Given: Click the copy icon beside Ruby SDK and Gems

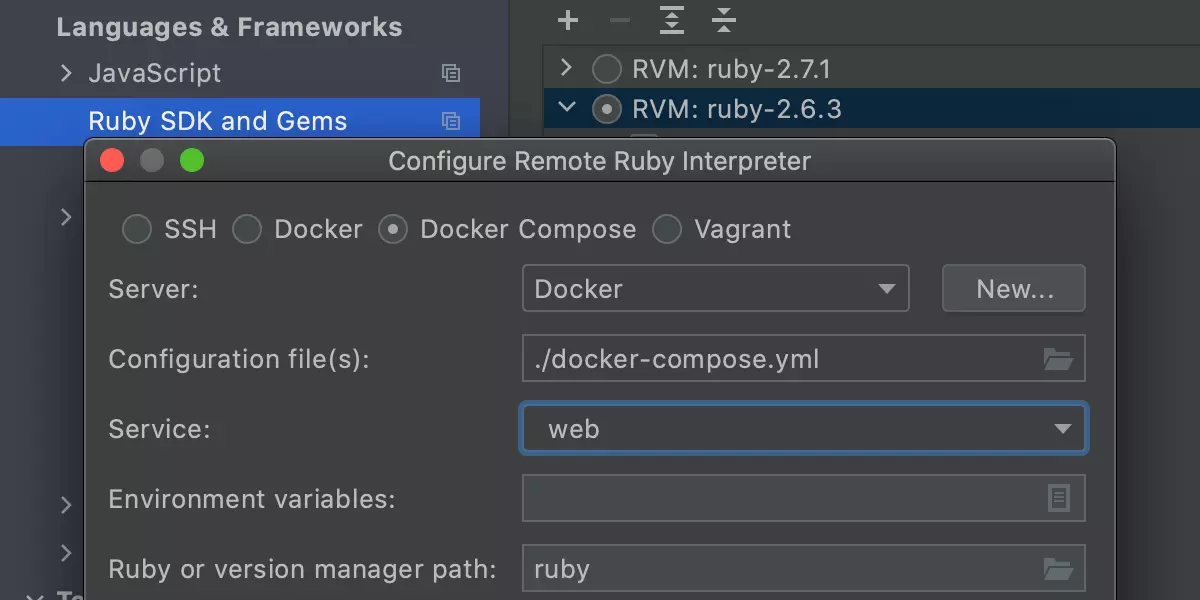Looking at the screenshot, I should (x=451, y=121).
